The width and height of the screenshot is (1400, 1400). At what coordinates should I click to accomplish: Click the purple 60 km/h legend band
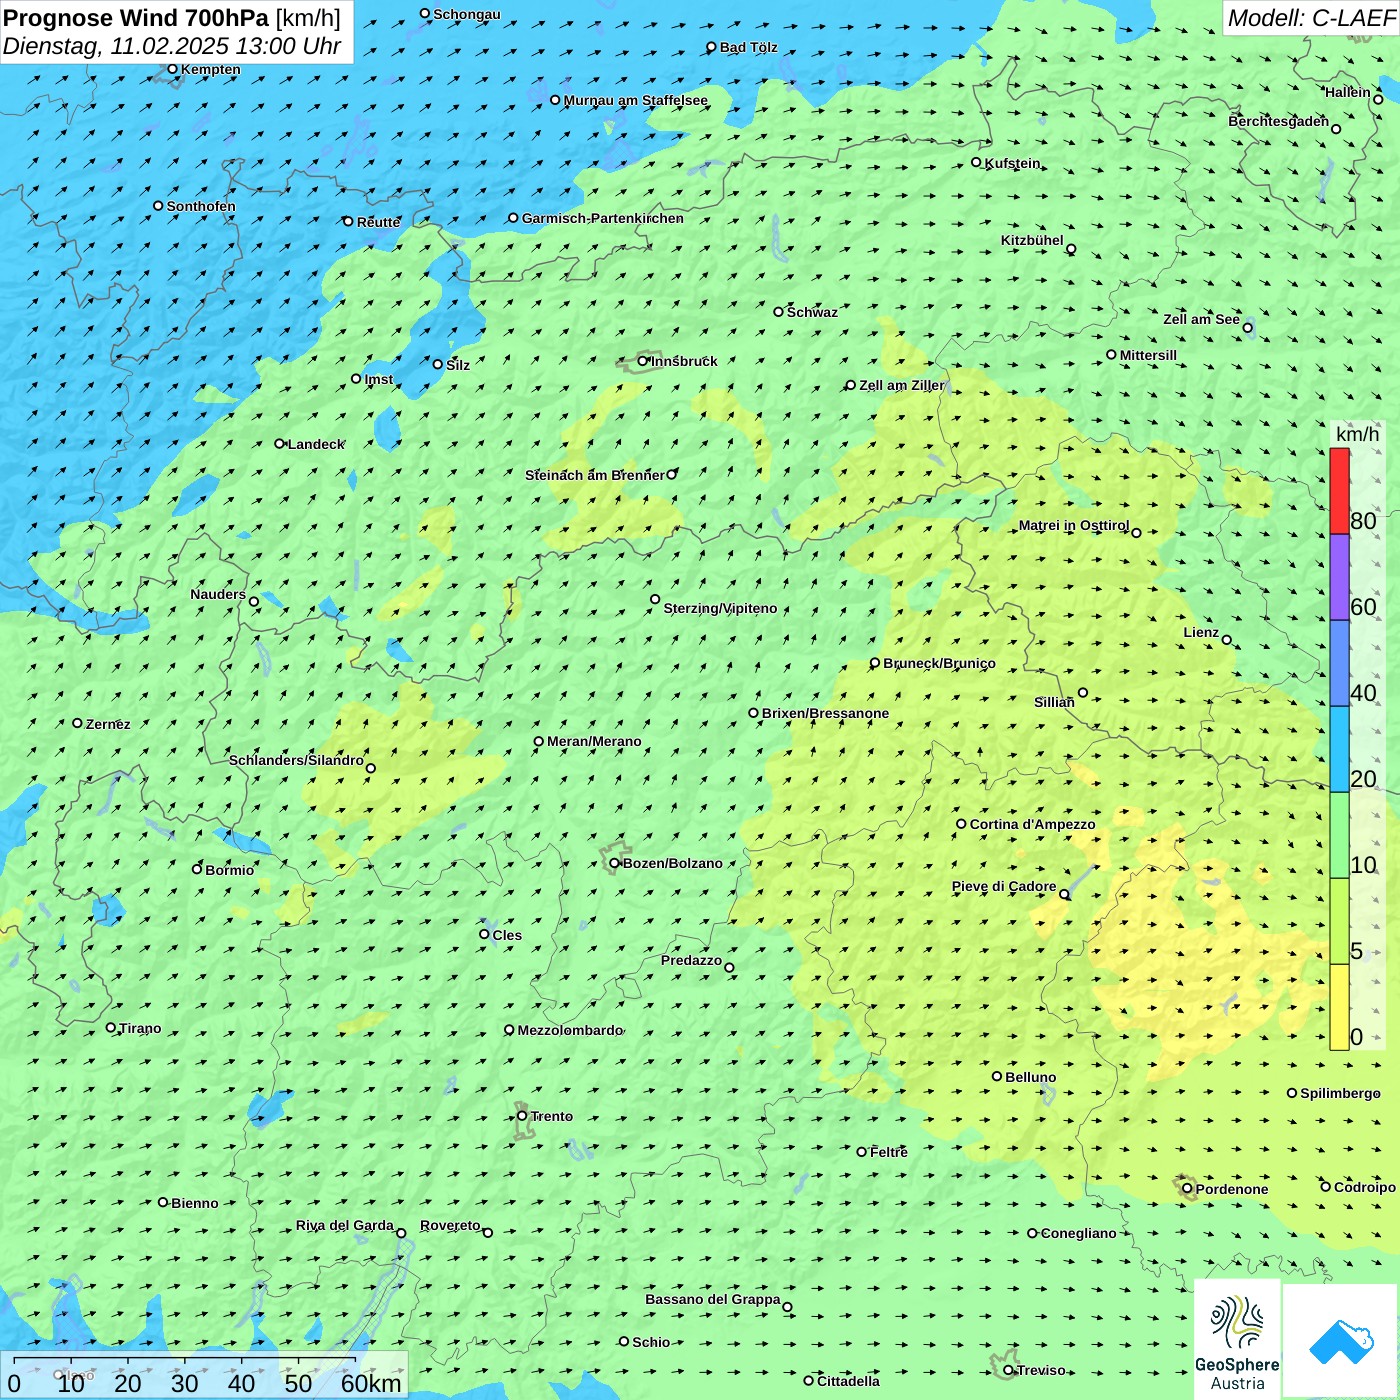1339,577
